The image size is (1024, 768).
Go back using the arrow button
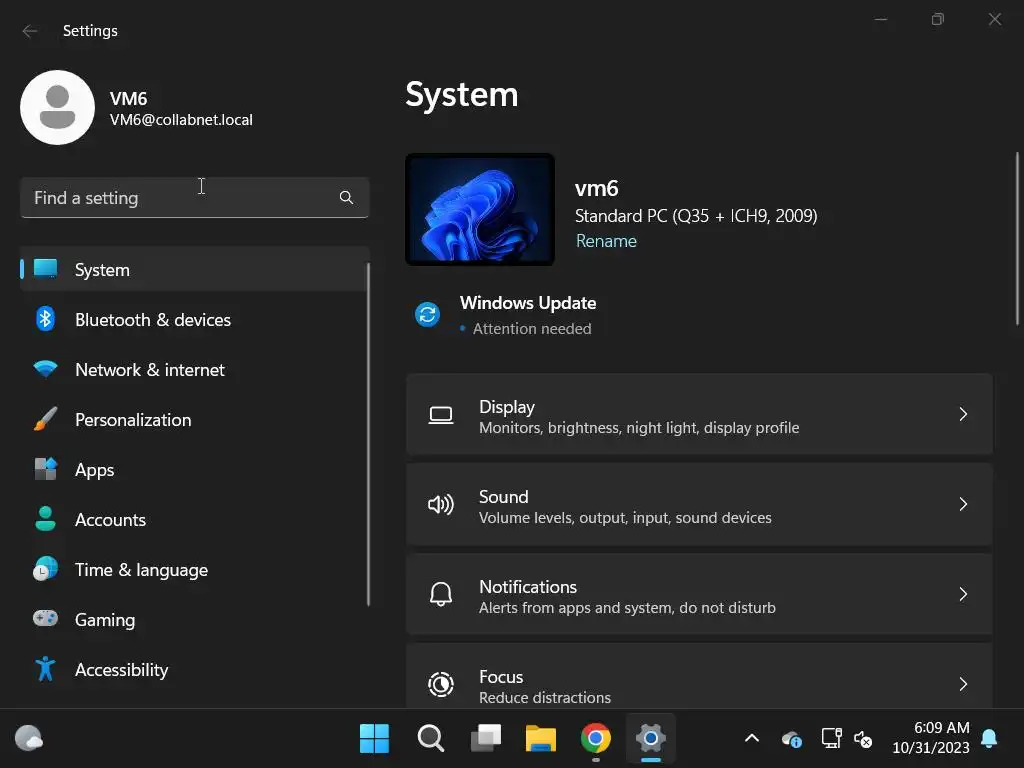pyautogui.click(x=29, y=31)
